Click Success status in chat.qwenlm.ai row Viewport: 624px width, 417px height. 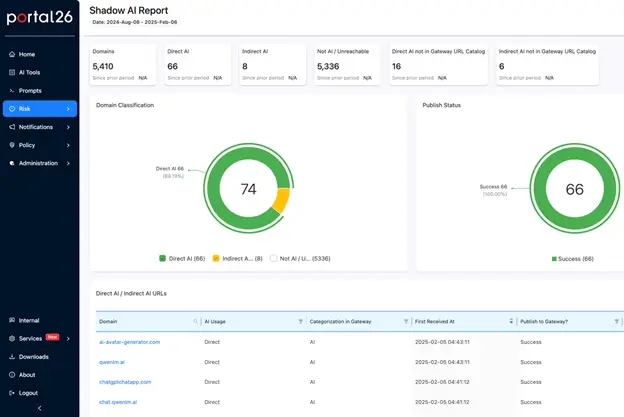coord(531,402)
